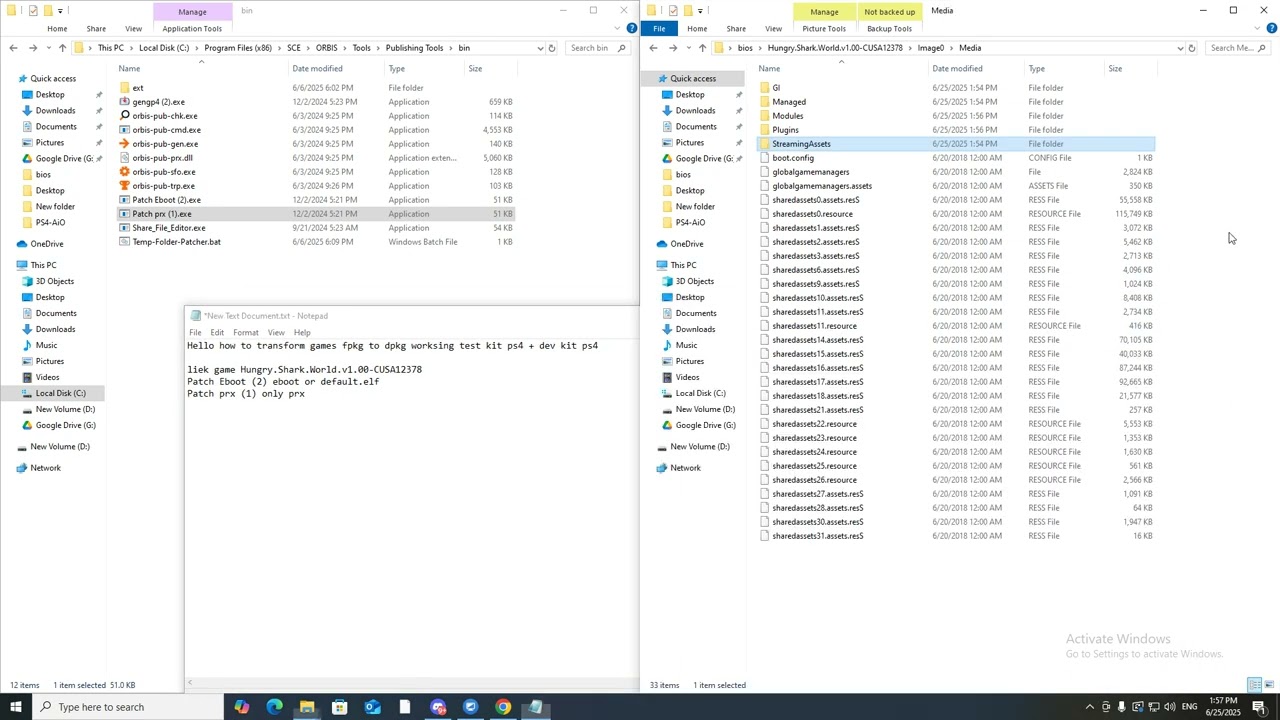The image size is (1280, 720).
Task: Open the Managed folder in Media
Action: (x=788, y=102)
